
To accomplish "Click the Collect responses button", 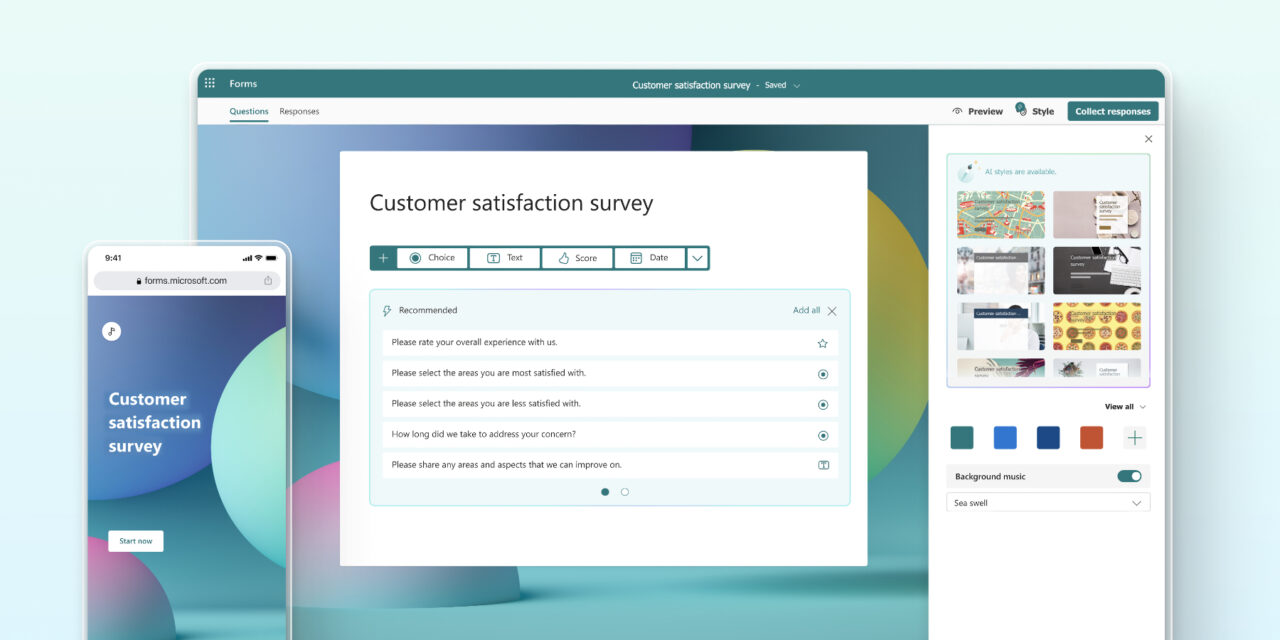I will 1112,112.
